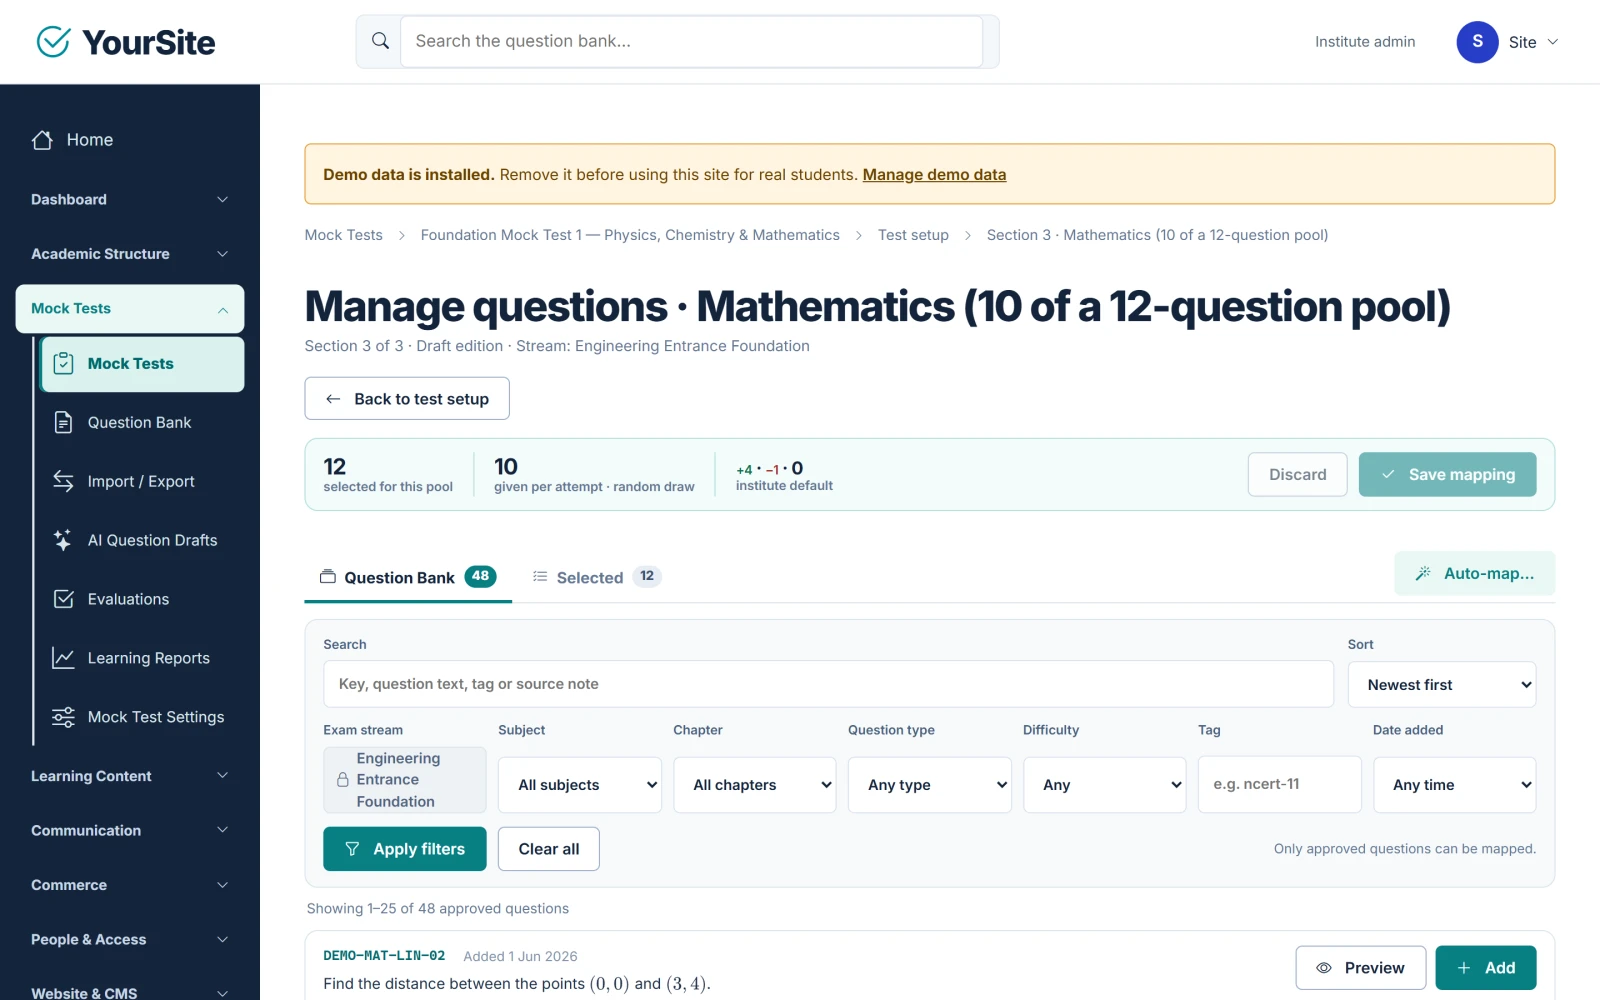This screenshot has height=1000, width=1600.
Task: Click the Home house icon in sidebar
Action: click(42, 140)
